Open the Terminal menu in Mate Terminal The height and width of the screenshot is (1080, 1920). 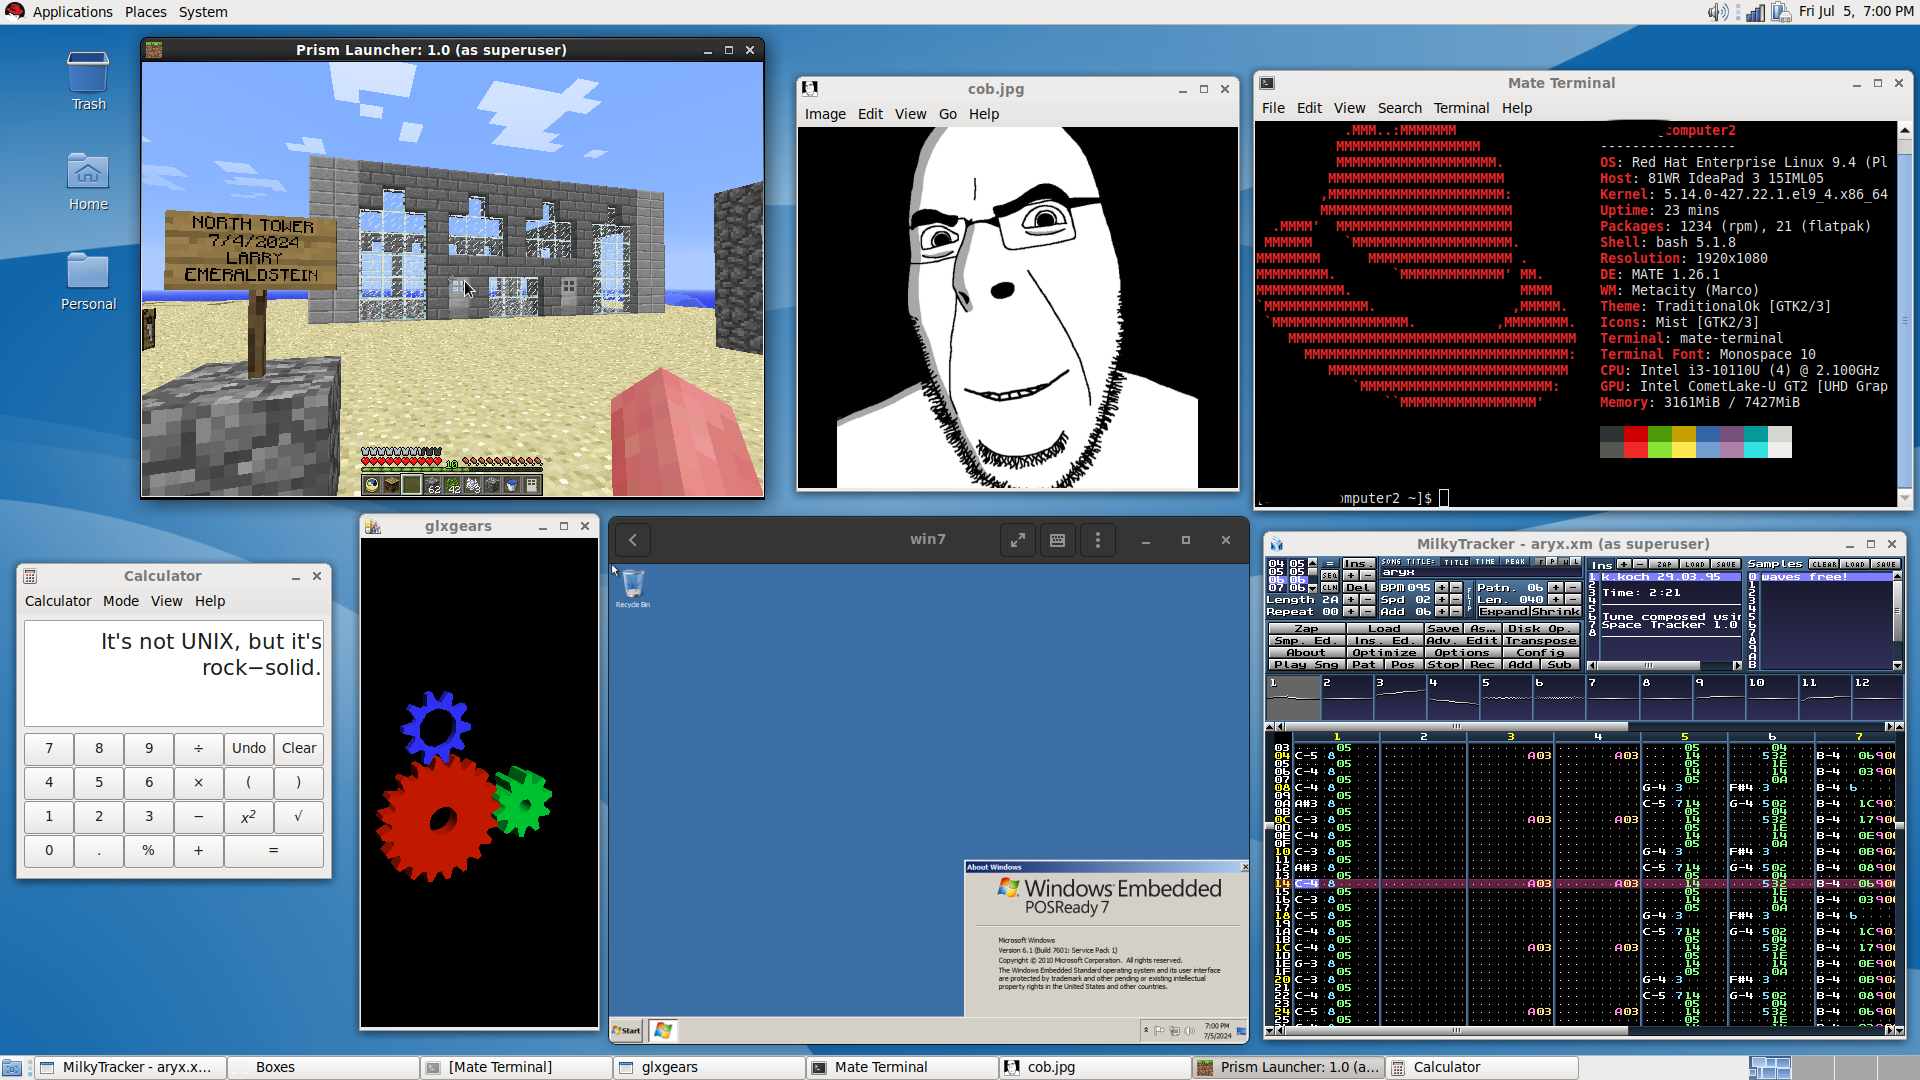click(x=1461, y=108)
